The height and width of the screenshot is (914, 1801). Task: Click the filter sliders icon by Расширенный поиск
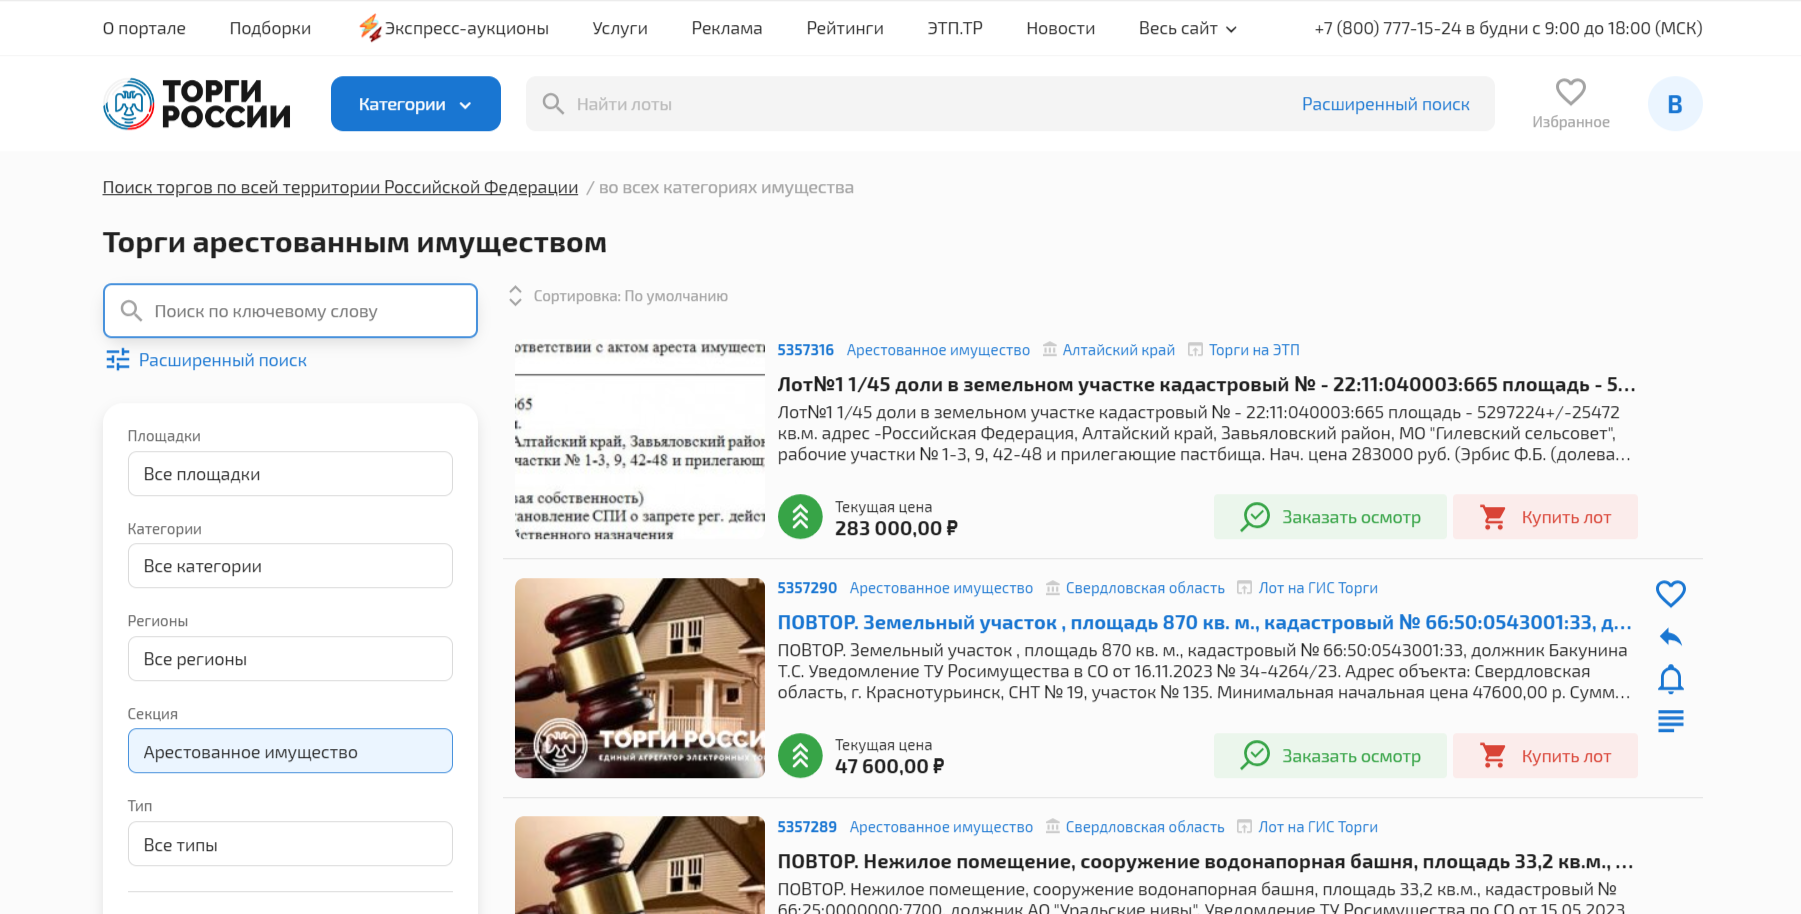pyautogui.click(x=118, y=360)
